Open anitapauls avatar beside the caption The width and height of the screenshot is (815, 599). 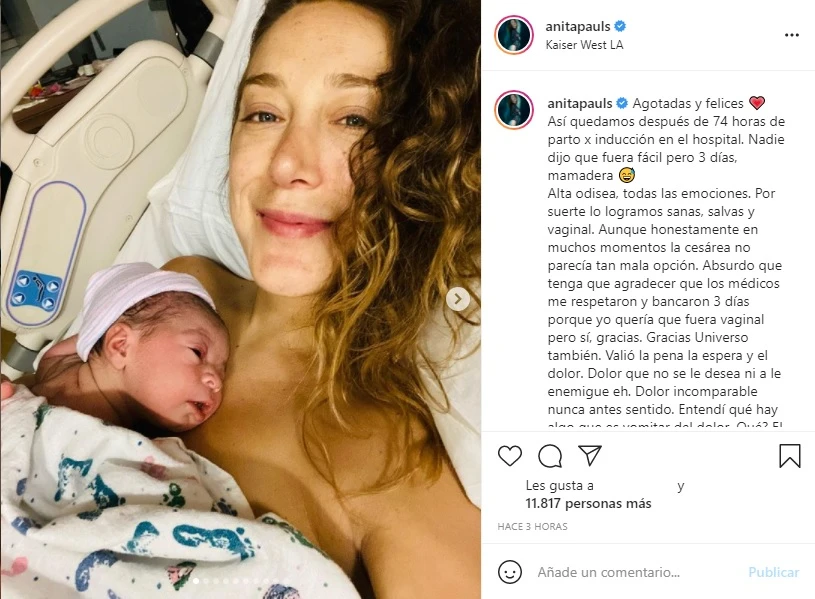pyautogui.click(x=514, y=110)
